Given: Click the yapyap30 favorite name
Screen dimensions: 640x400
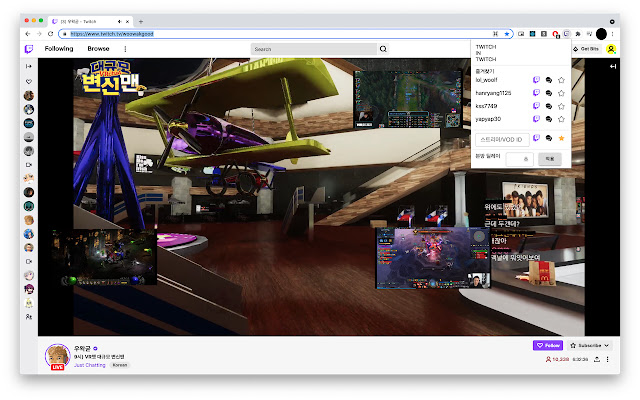Looking at the screenshot, I should tap(488, 119).
